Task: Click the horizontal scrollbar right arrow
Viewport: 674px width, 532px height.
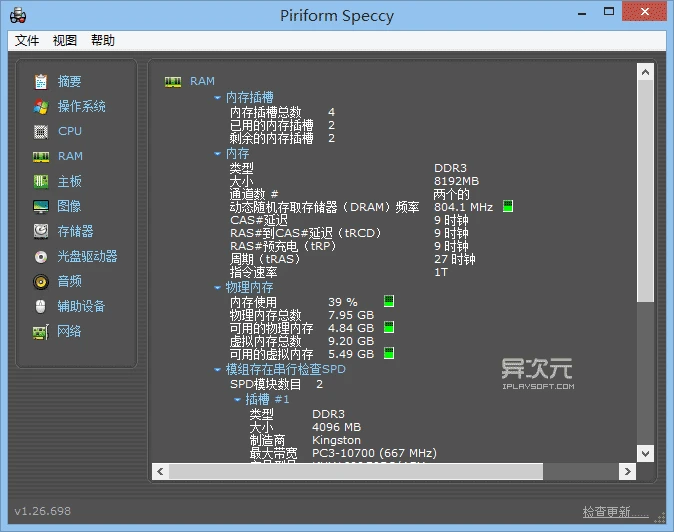Action: (628, 471)
